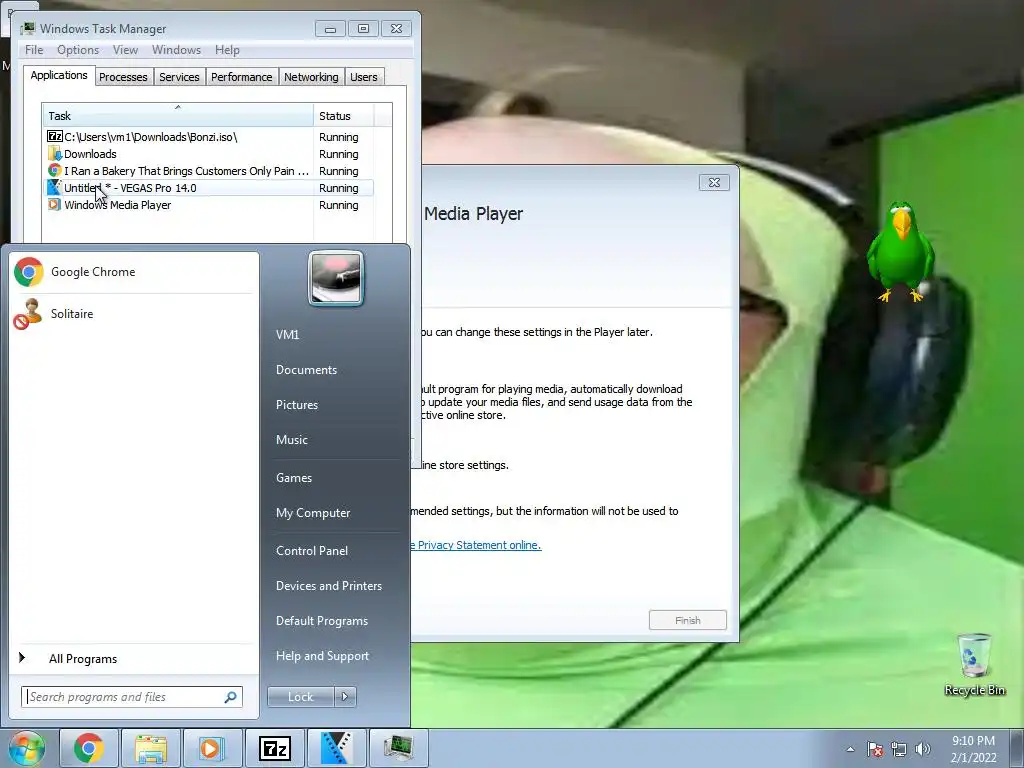Viewport: 1024px width, 768px height.
Task: Open Windows Explorer taskbar icon
Action: pyautogui.click(x=151, y=748)
